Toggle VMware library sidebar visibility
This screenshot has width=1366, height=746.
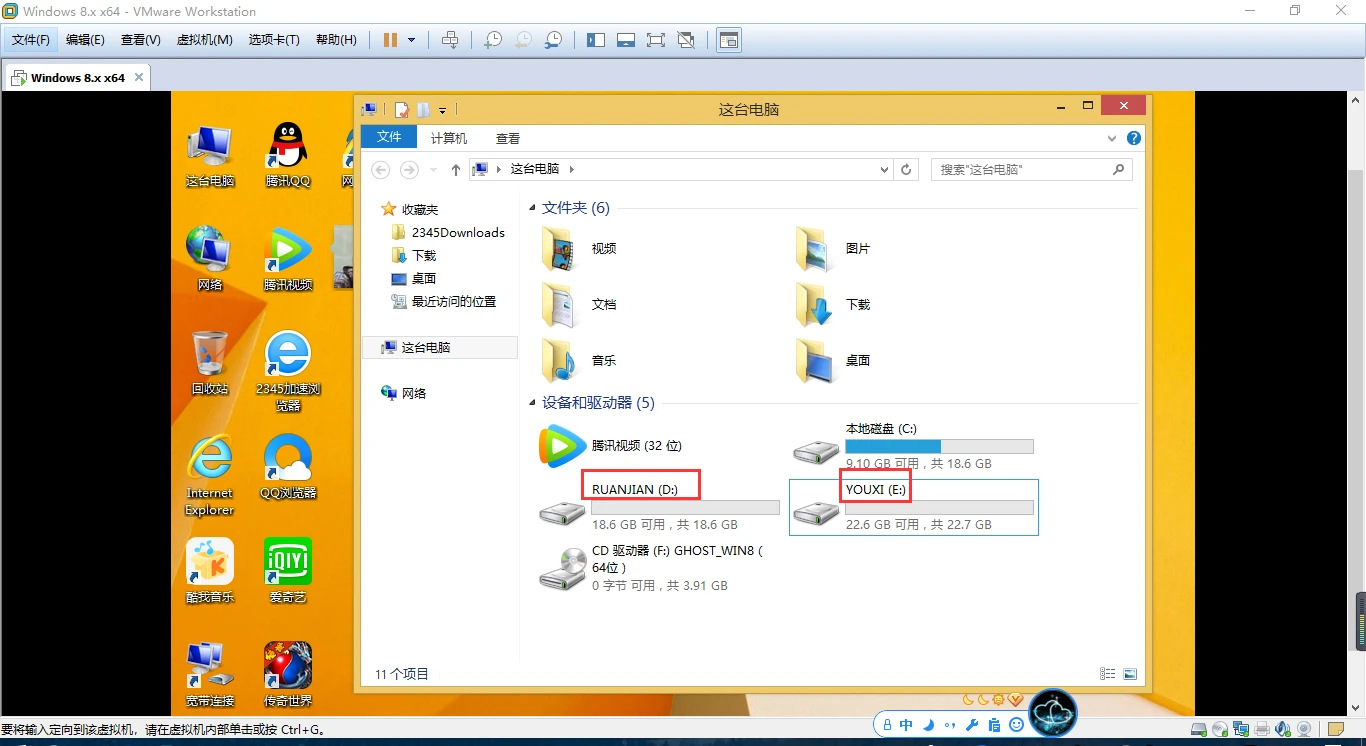tap(596, 40)
